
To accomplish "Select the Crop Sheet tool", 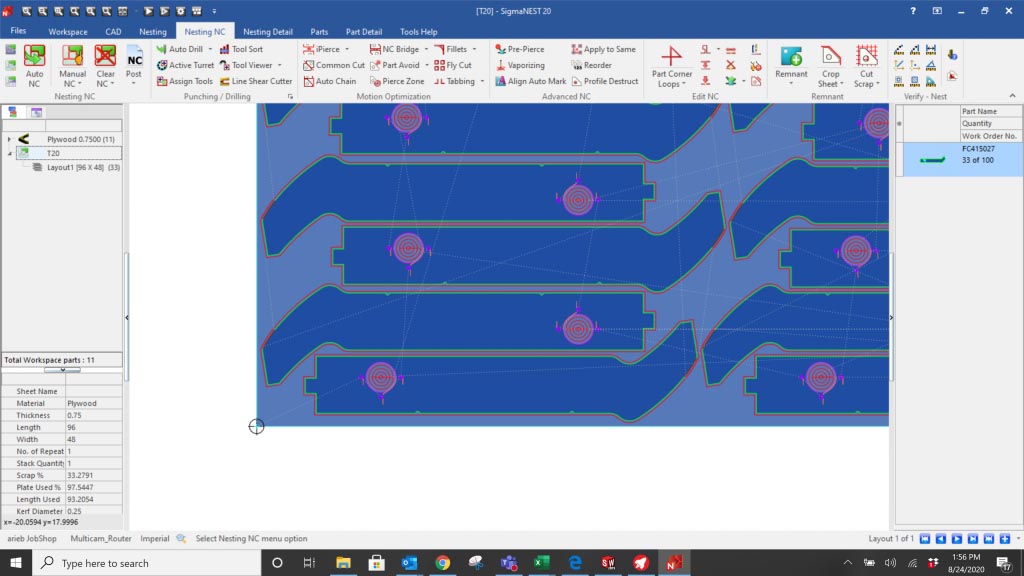I will pos(831,66).
